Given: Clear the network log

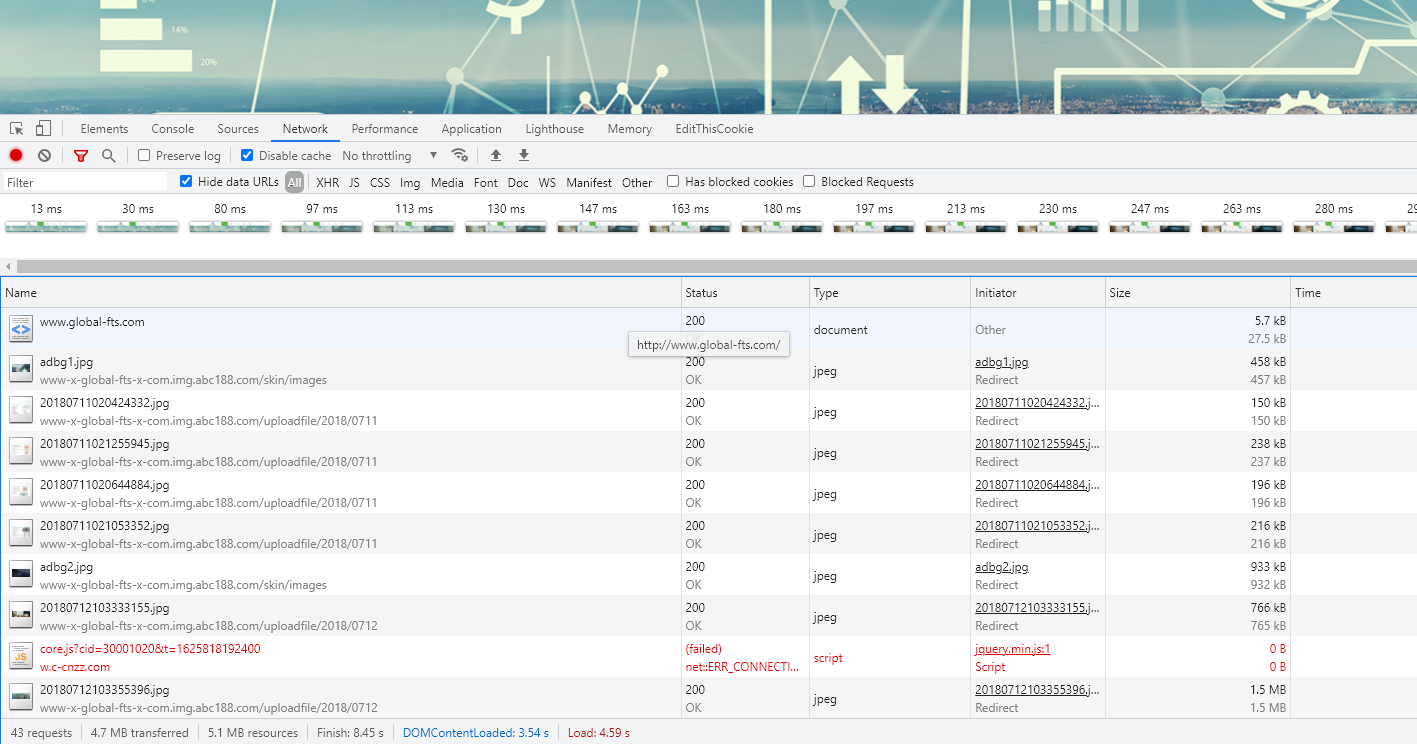Looking at the screenshot, I should point(44,156).
